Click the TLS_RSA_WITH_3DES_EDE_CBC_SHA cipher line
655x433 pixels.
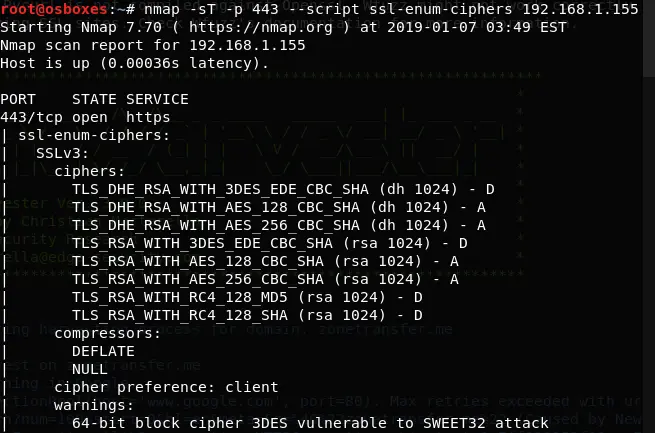(269, 243)
